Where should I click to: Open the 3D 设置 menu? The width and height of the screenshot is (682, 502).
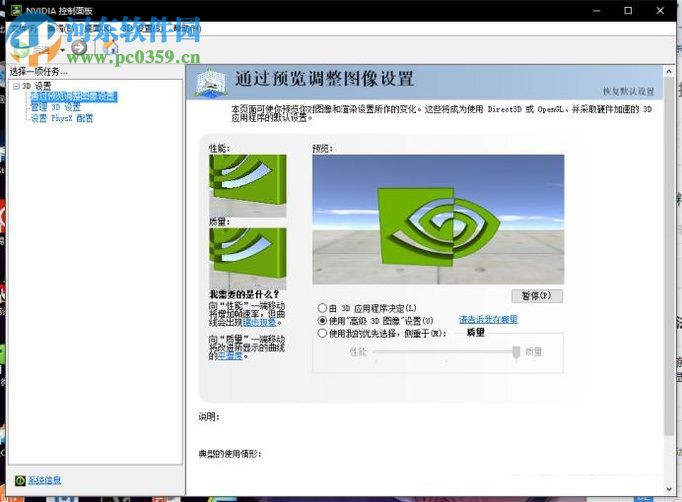pos(142,29)
